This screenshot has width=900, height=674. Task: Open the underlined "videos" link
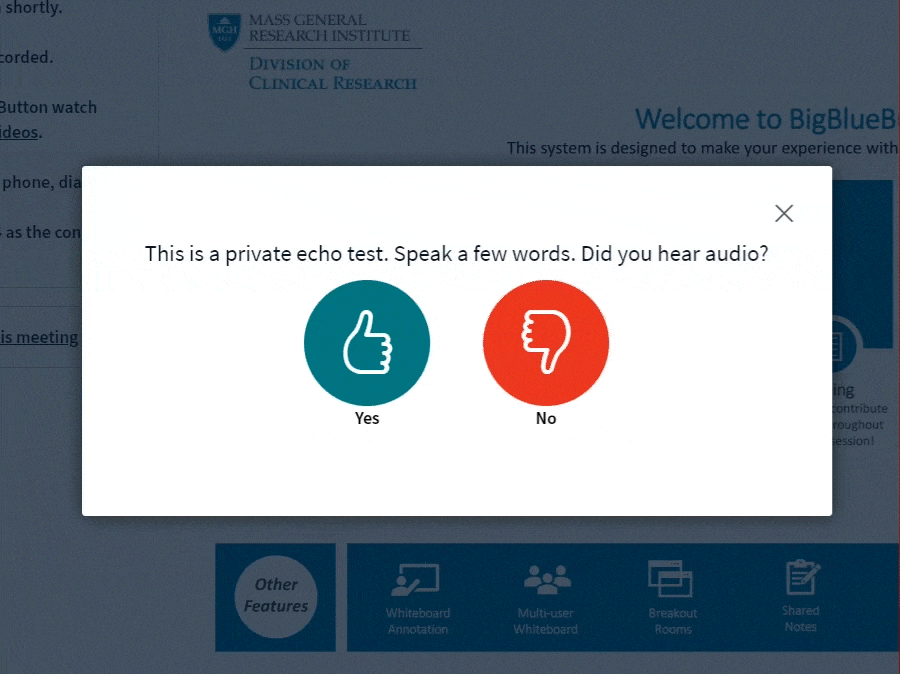[x=20, y=132]
